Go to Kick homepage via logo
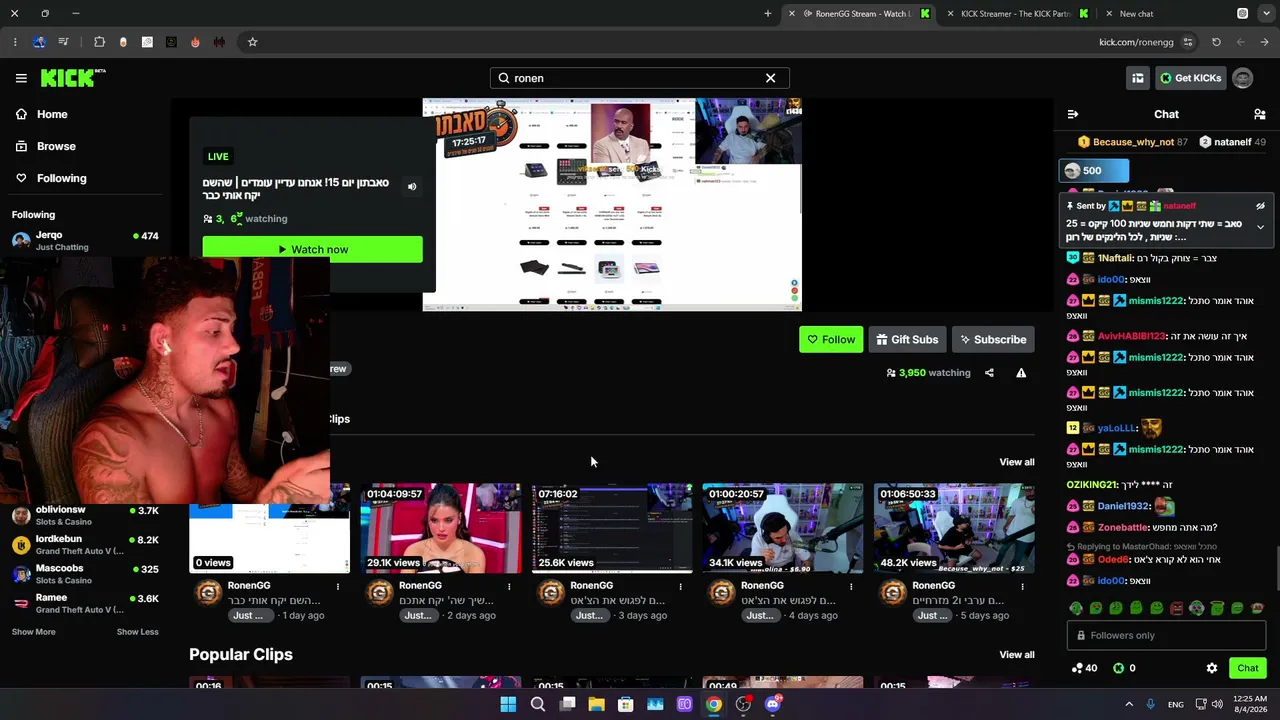 coord(72,78)
